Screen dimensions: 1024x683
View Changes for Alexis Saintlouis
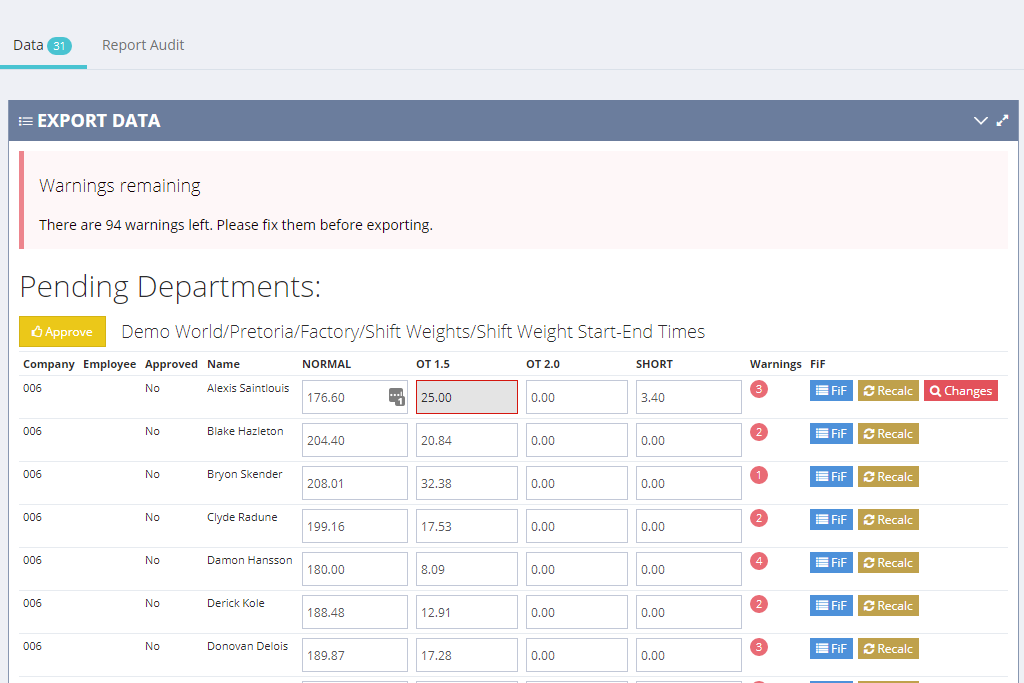960,391
